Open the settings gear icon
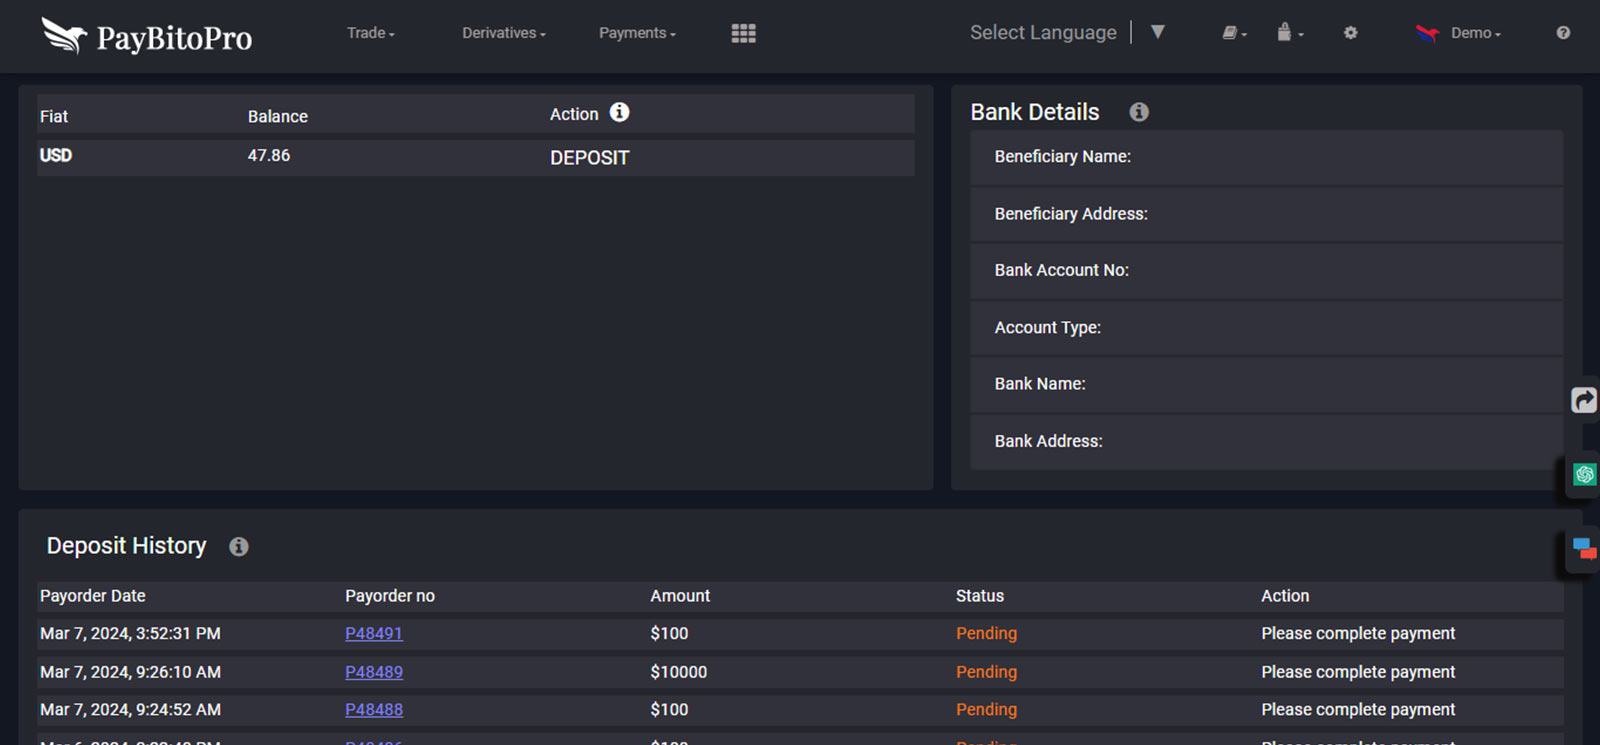The image size is (1600, 745). click(x=1350, y=33)
